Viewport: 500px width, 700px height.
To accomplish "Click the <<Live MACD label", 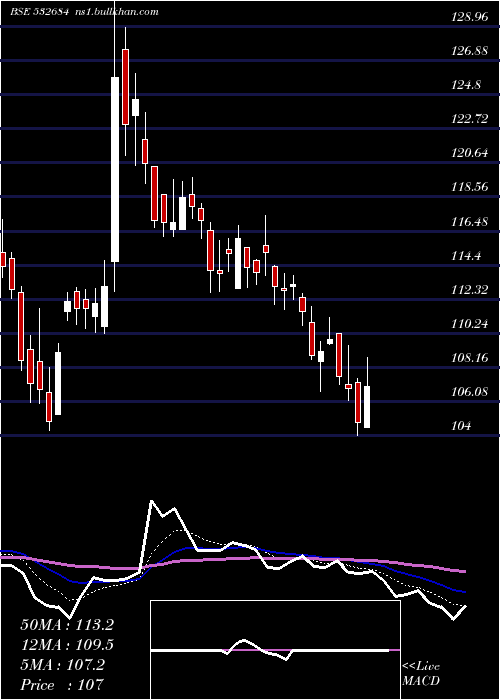I will [421, 674].
